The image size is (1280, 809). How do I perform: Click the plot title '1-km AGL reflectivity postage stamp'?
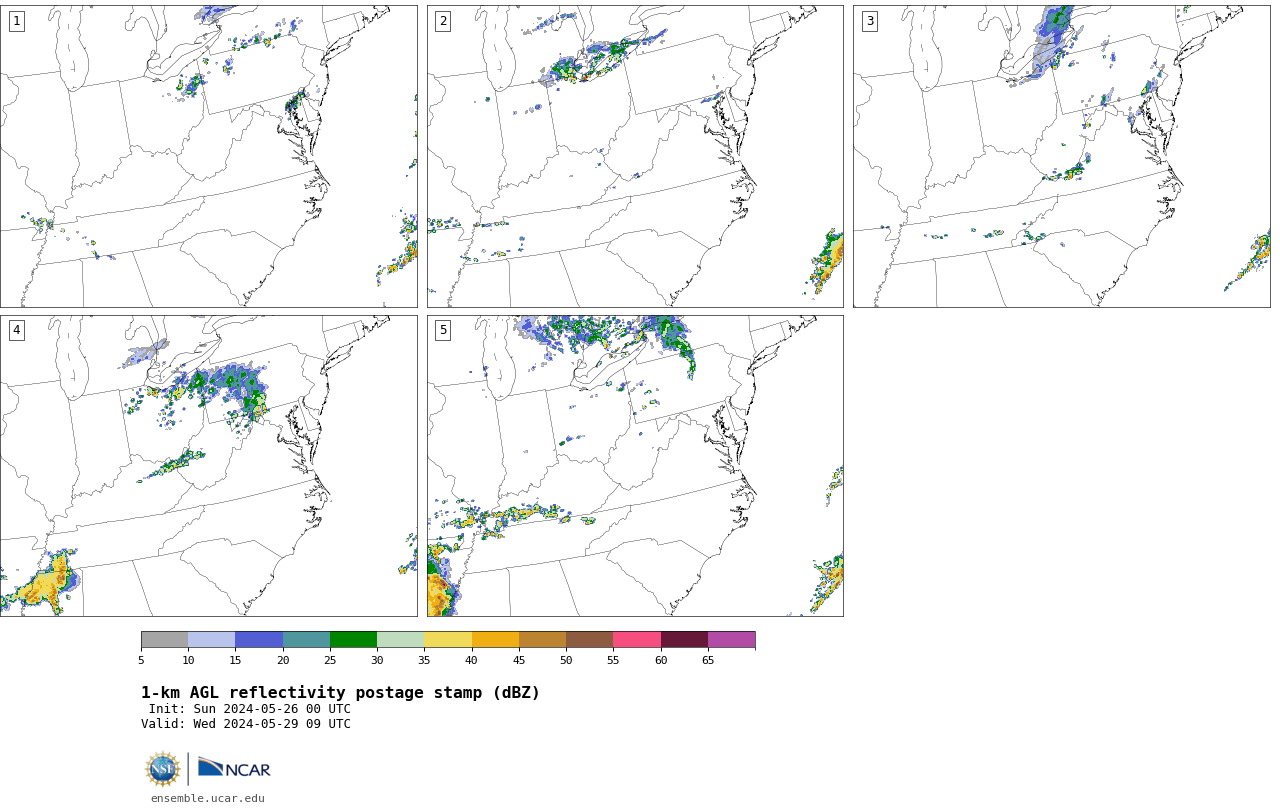tap(341, 693)
